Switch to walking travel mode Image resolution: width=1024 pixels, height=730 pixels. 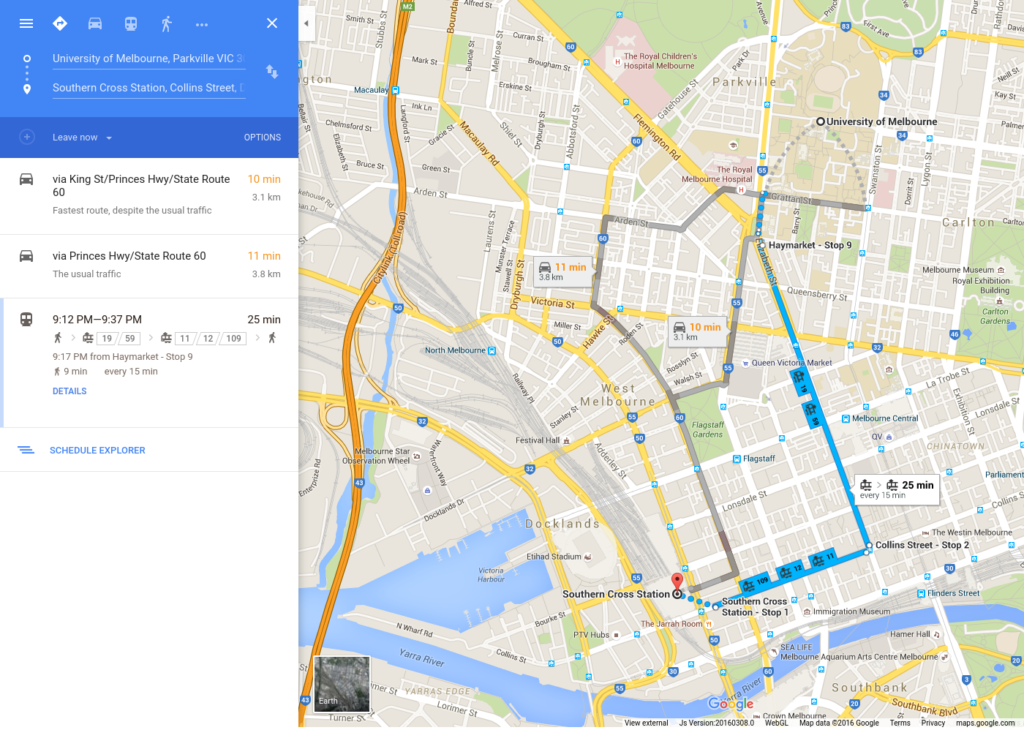coord(167,24)
